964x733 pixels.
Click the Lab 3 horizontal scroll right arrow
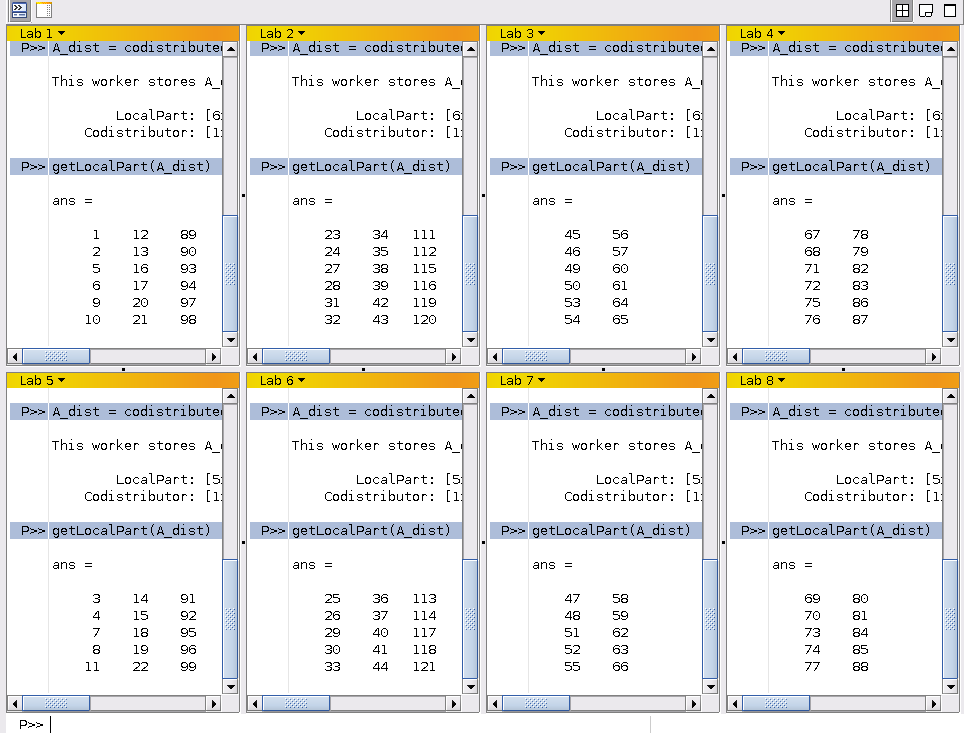(693, 356)
